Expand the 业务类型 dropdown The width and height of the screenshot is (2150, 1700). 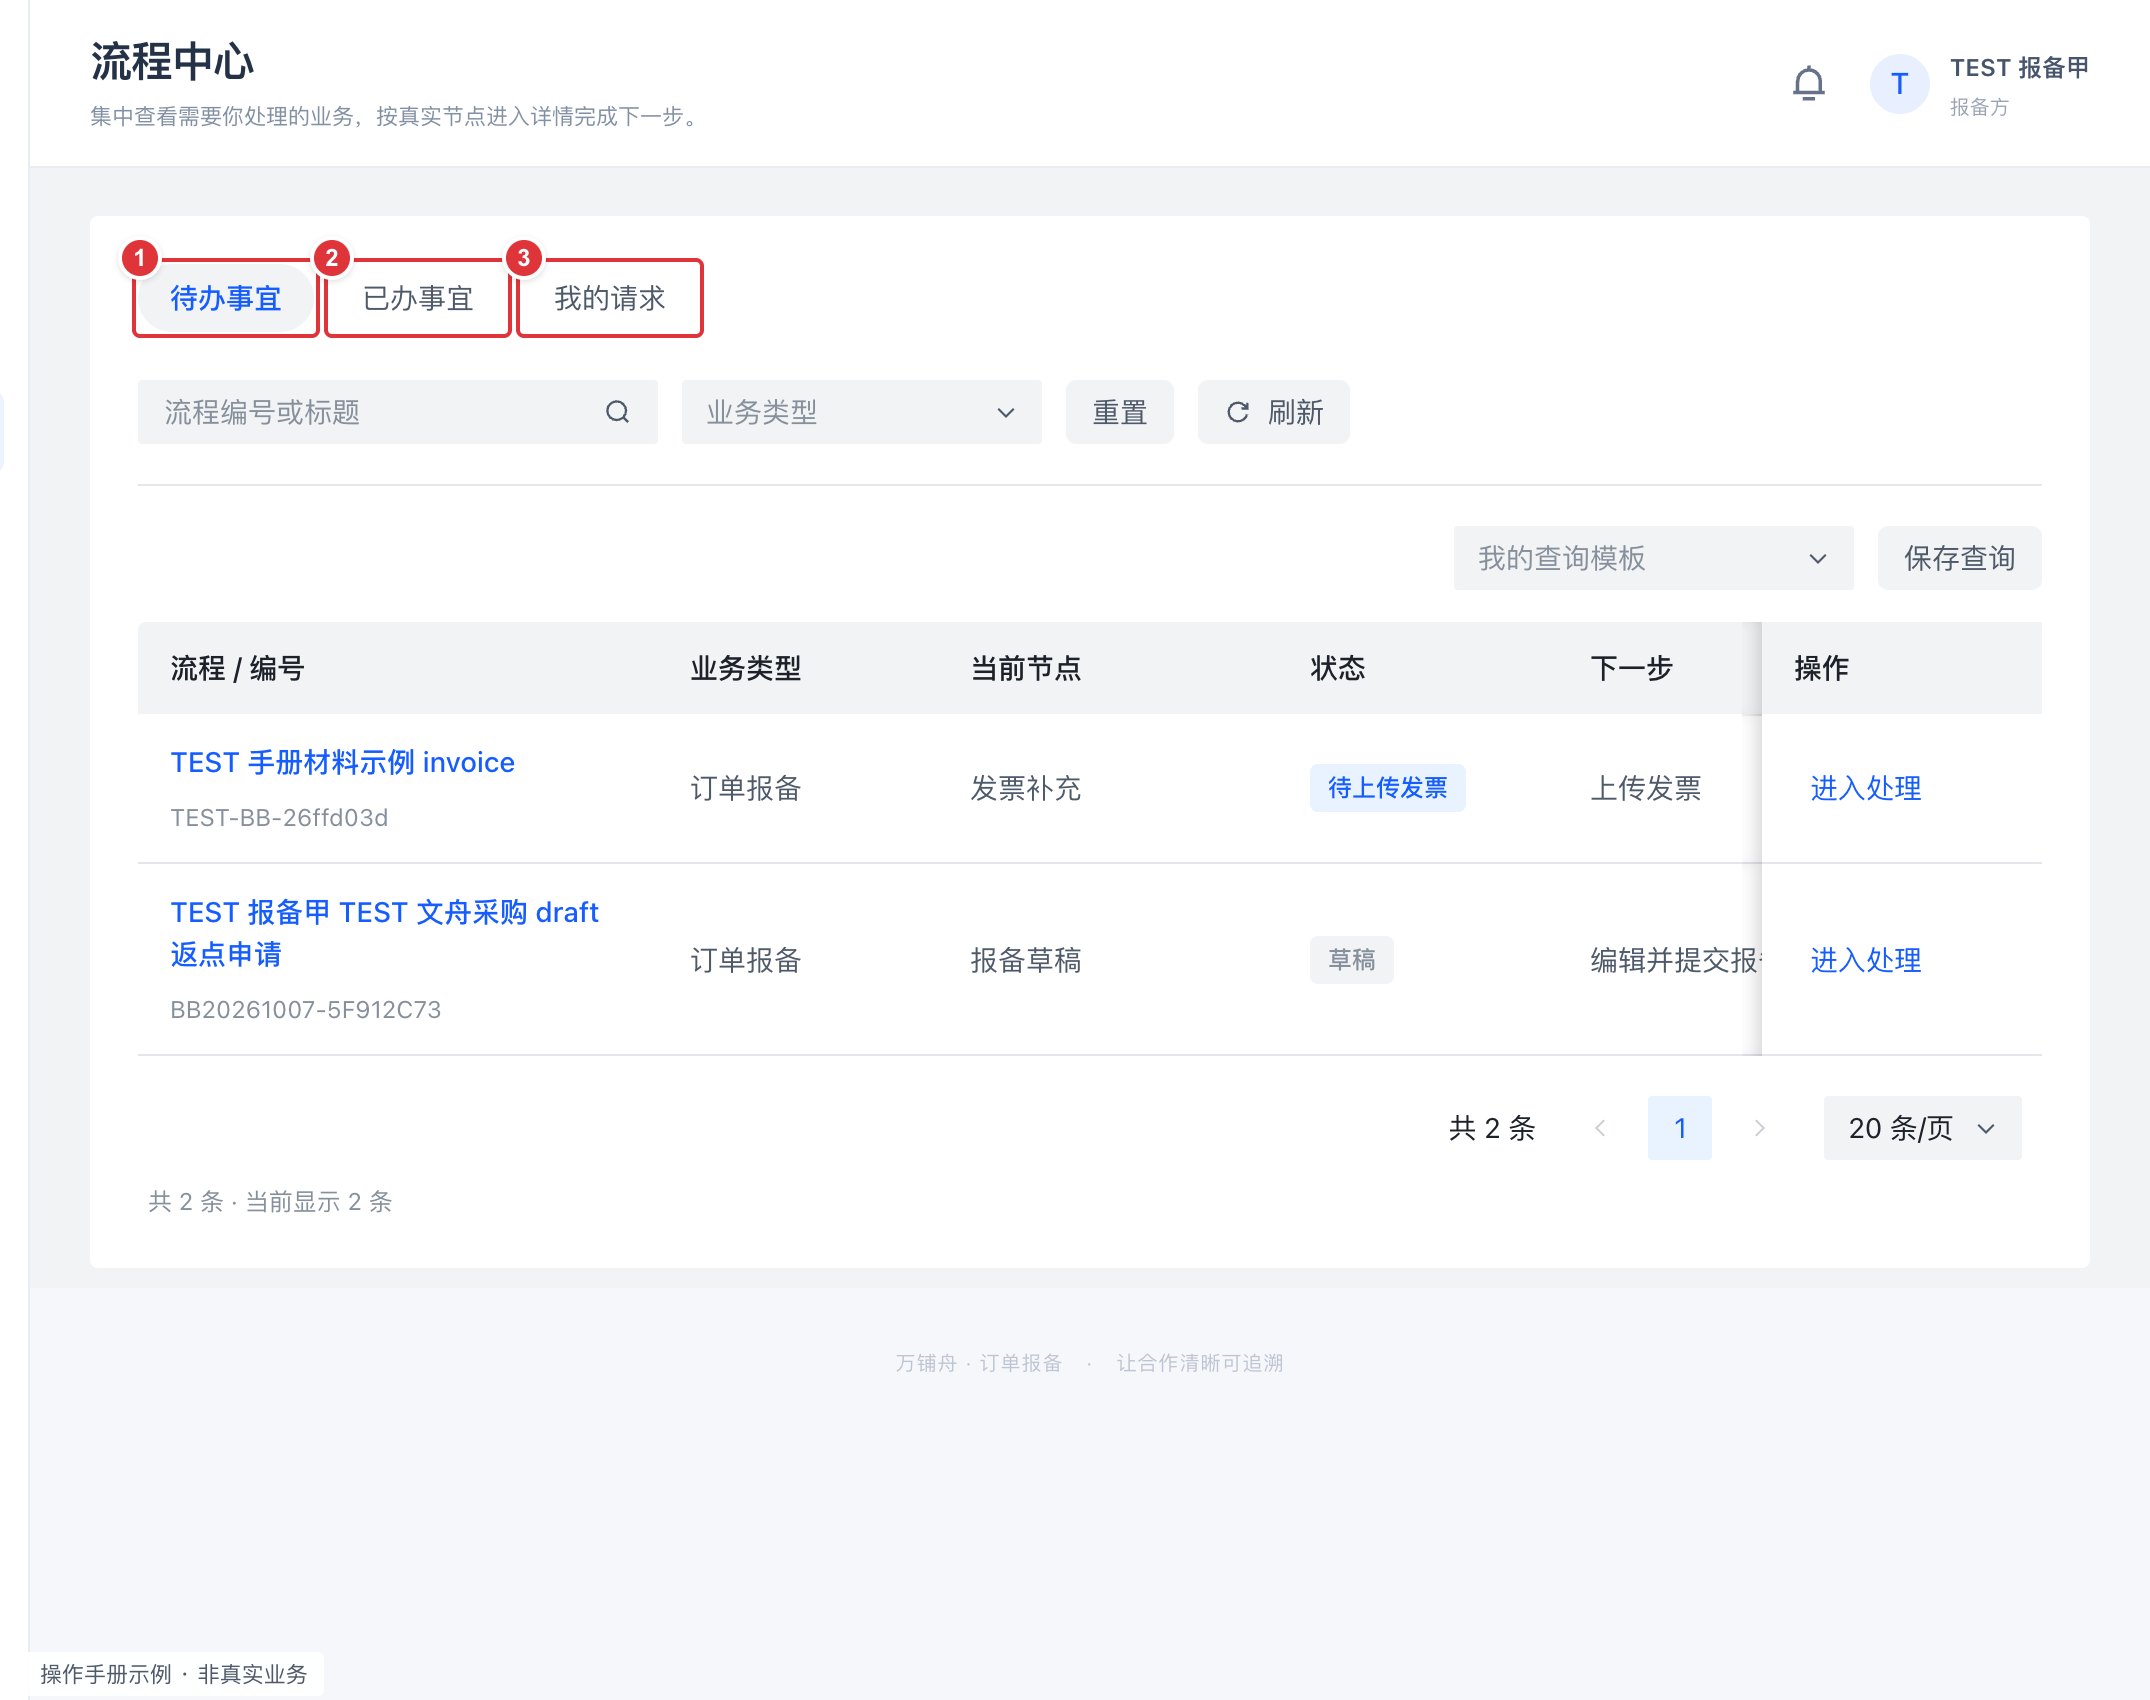click(862, 412)
